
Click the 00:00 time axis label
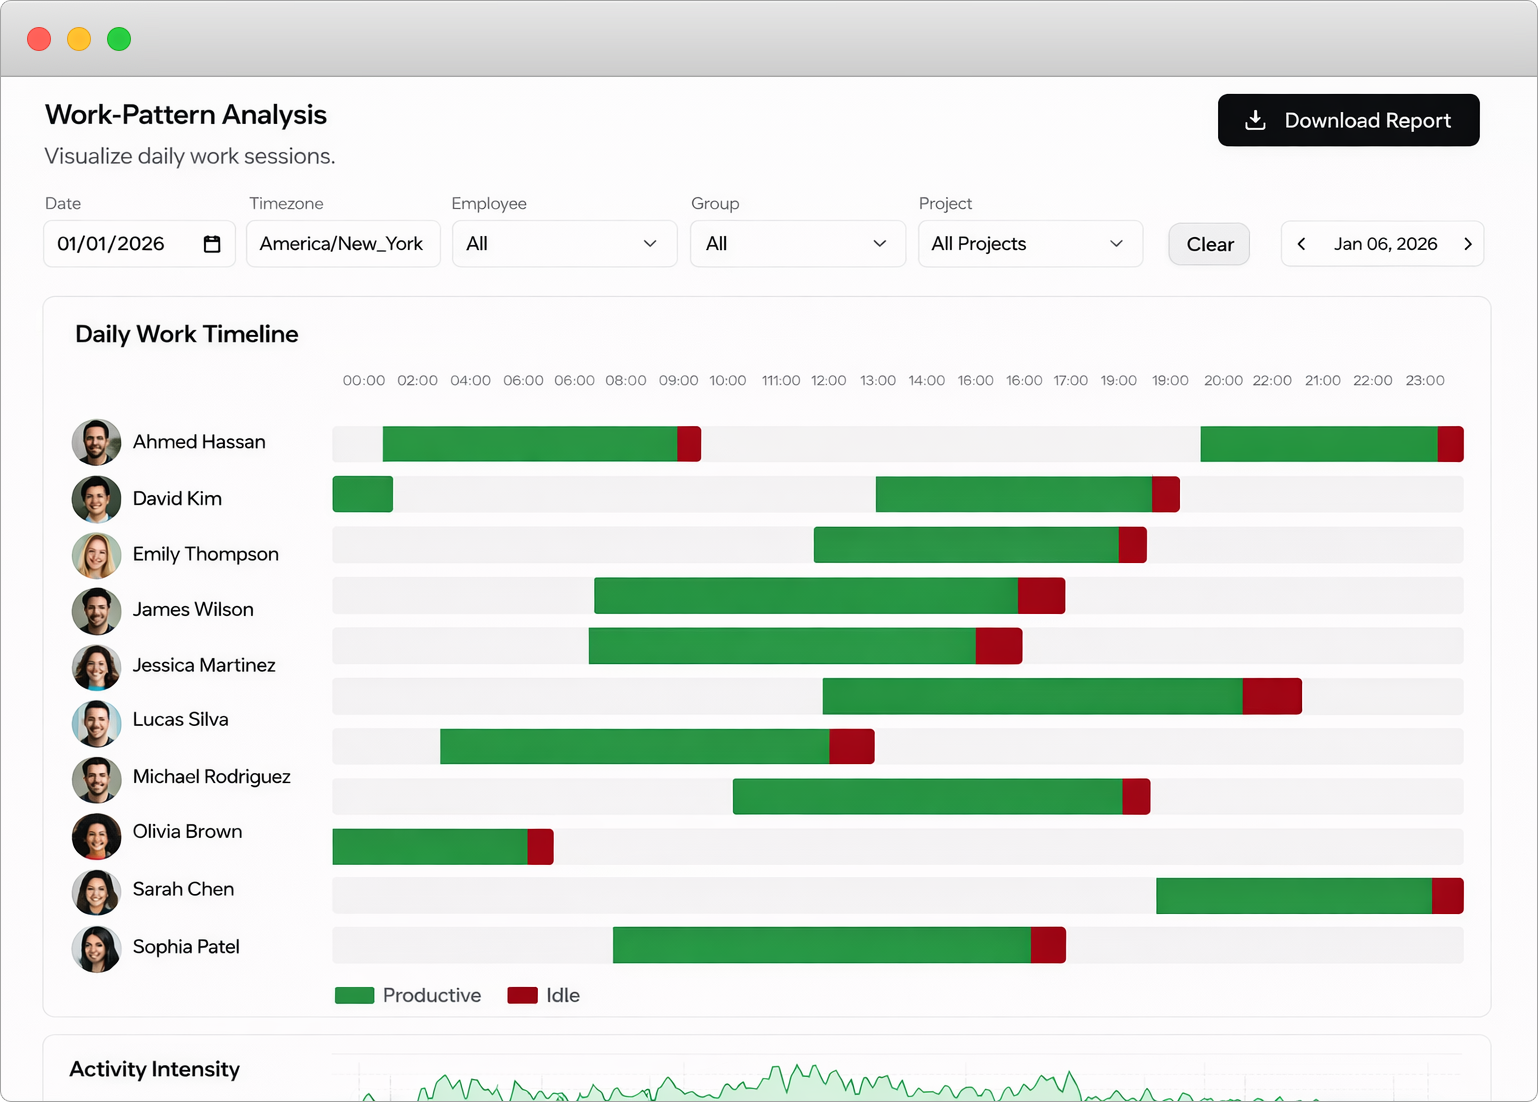[364, 381]
